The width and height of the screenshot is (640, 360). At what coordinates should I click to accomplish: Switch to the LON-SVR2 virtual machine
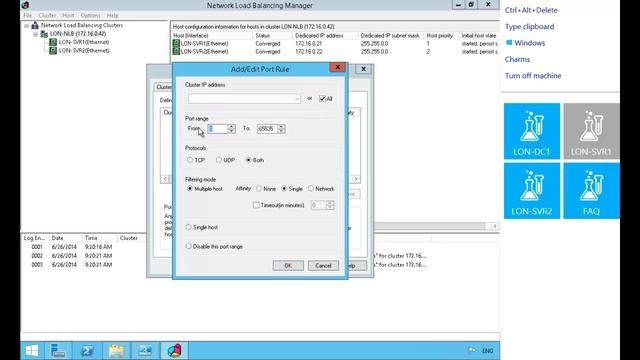click(531, 191)
